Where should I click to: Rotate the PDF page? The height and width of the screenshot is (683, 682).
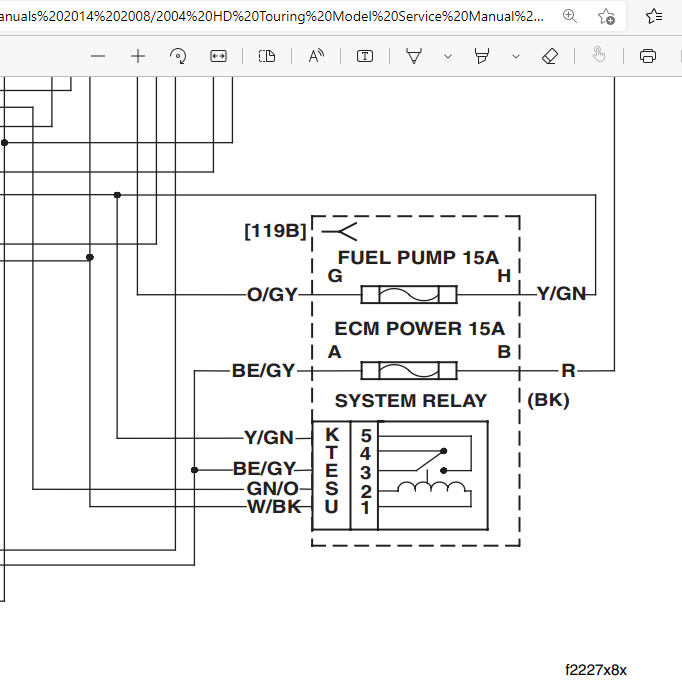[179, 56]
